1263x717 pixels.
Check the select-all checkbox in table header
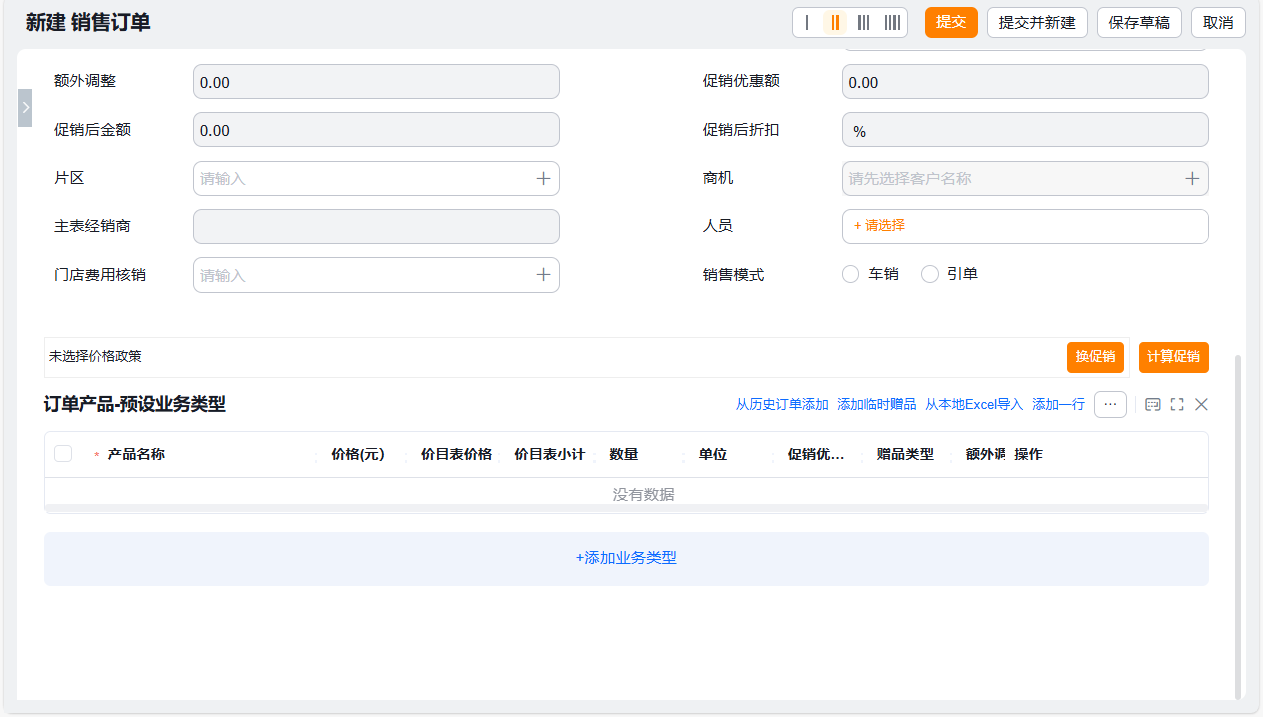click(x=63, y=453)
